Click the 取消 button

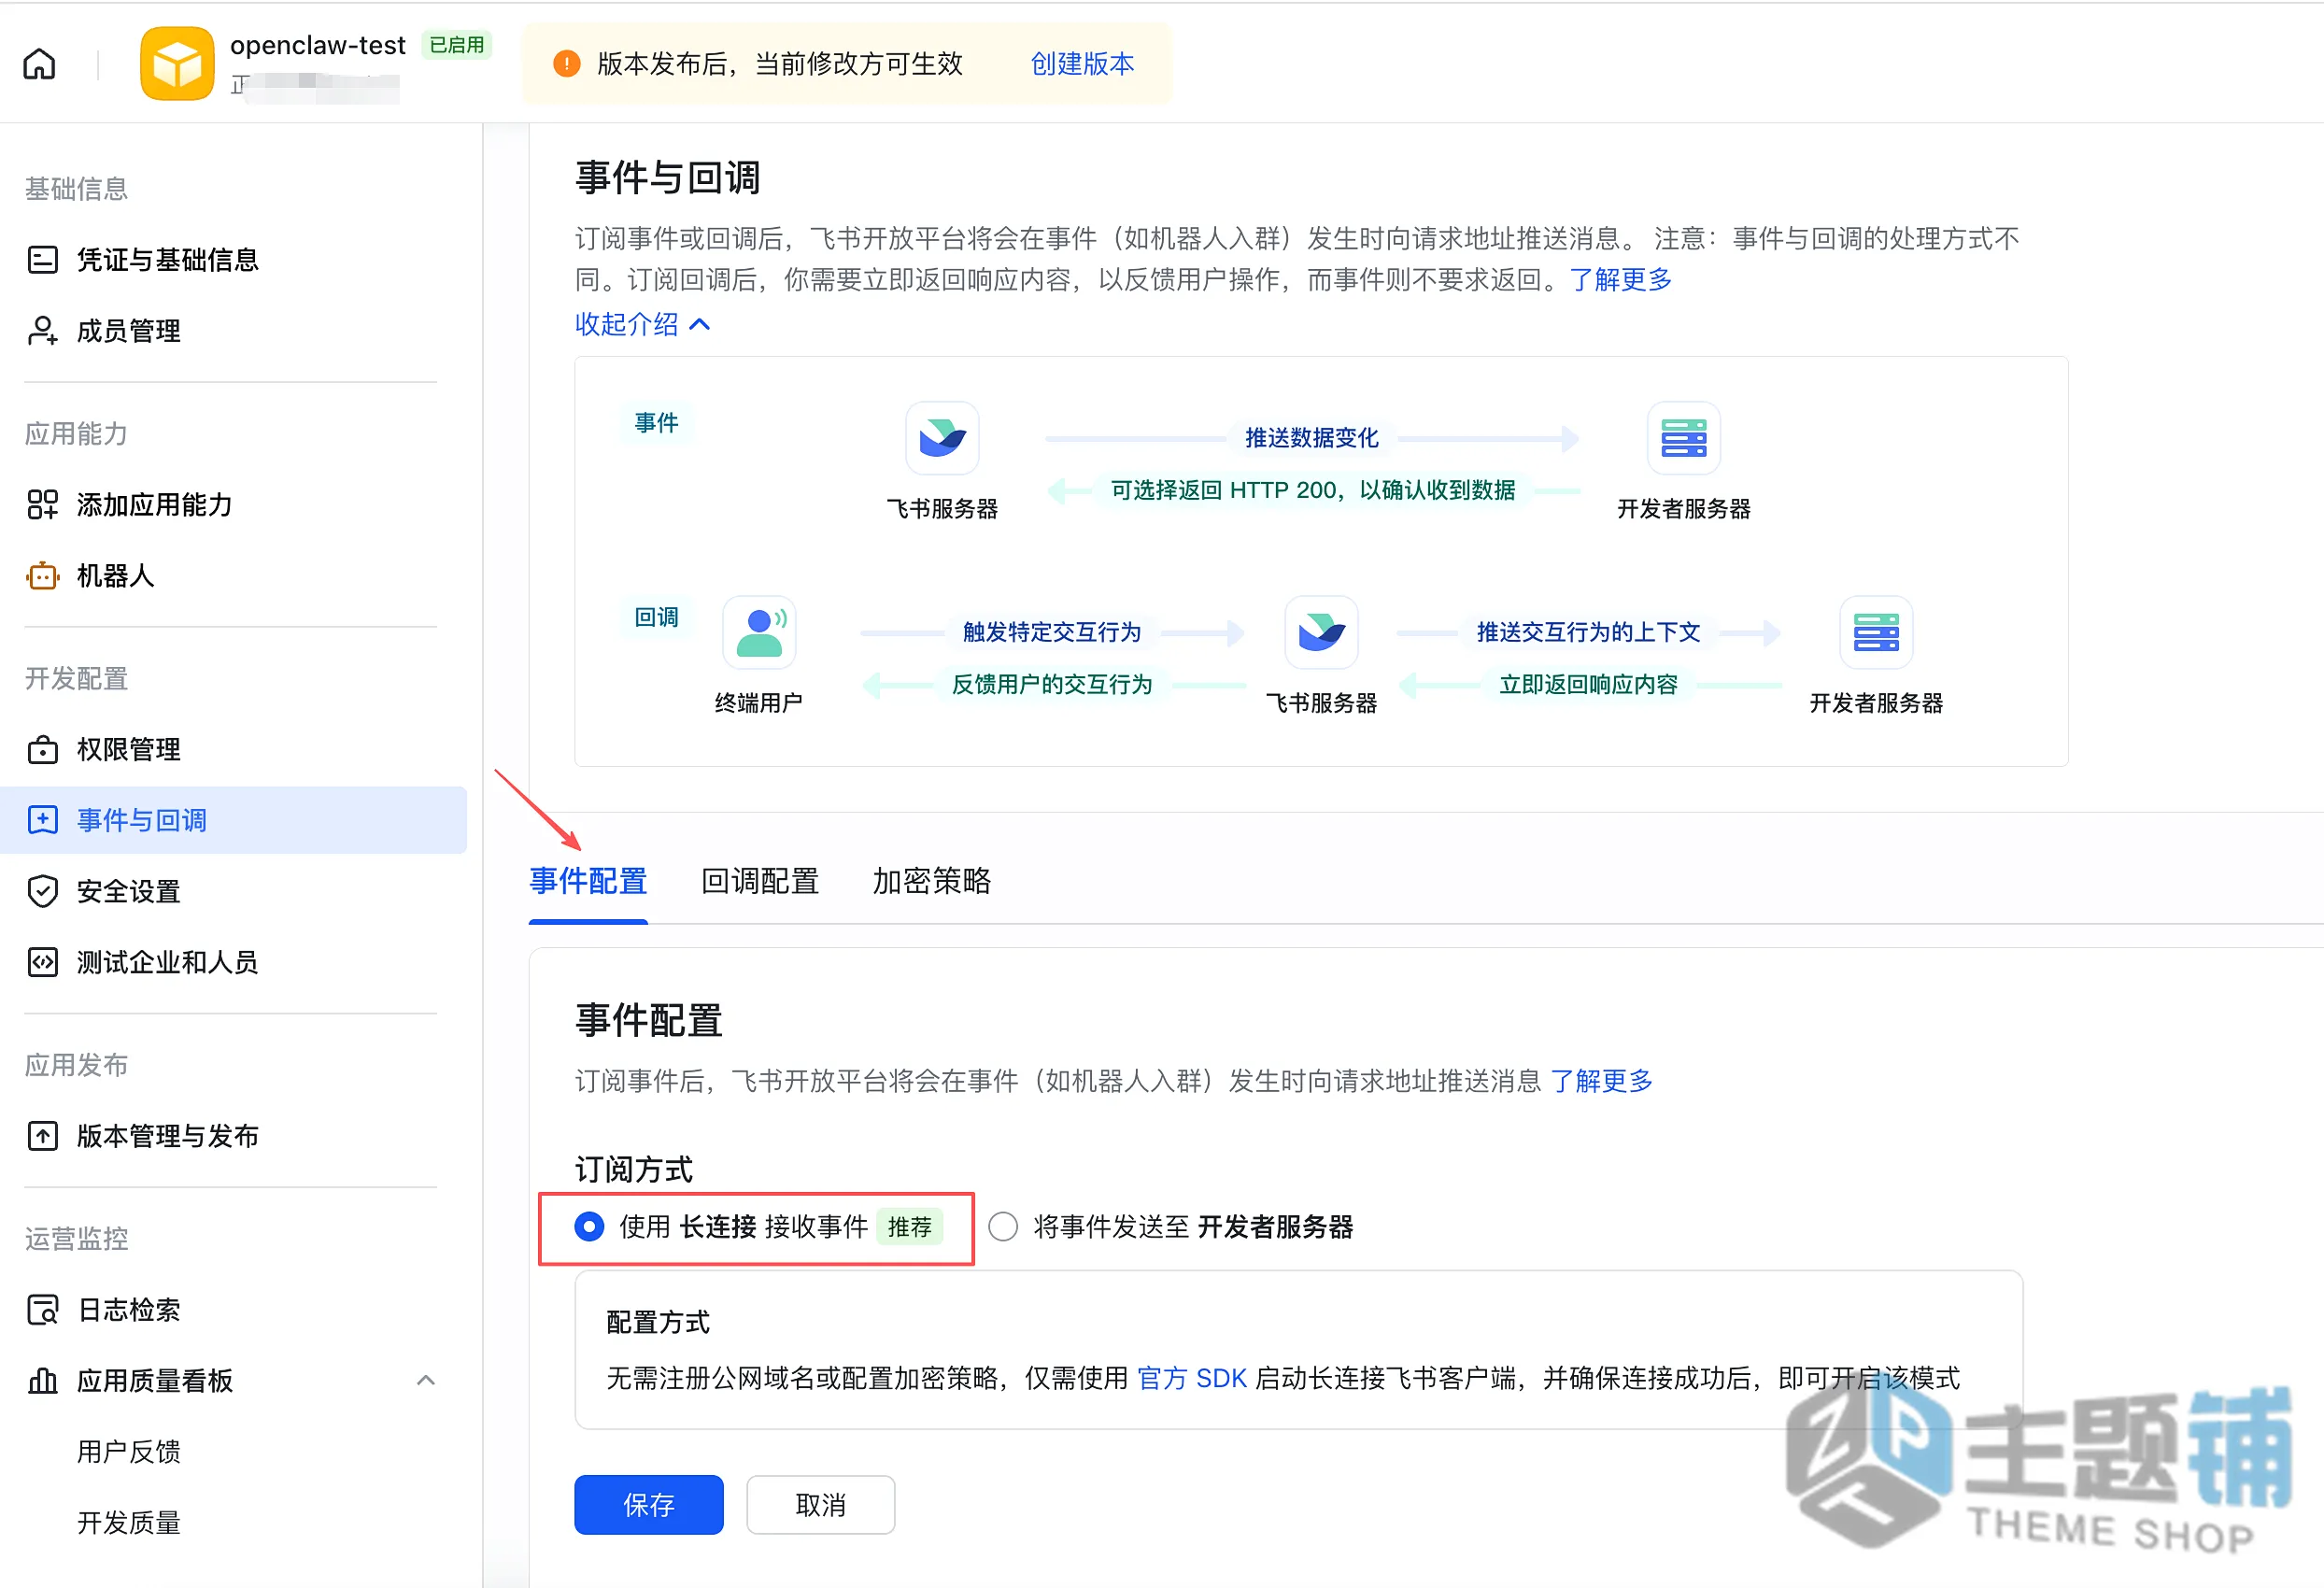(x=821, y=1505)
